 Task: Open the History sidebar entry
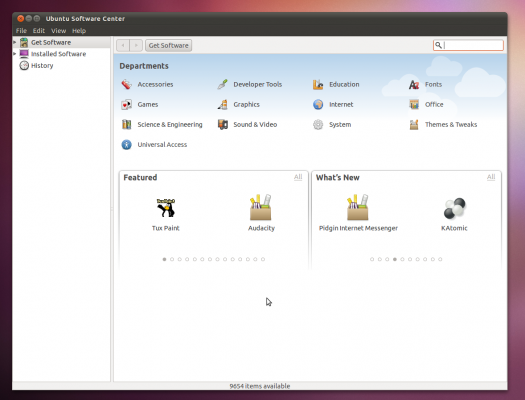click(36, 65)
